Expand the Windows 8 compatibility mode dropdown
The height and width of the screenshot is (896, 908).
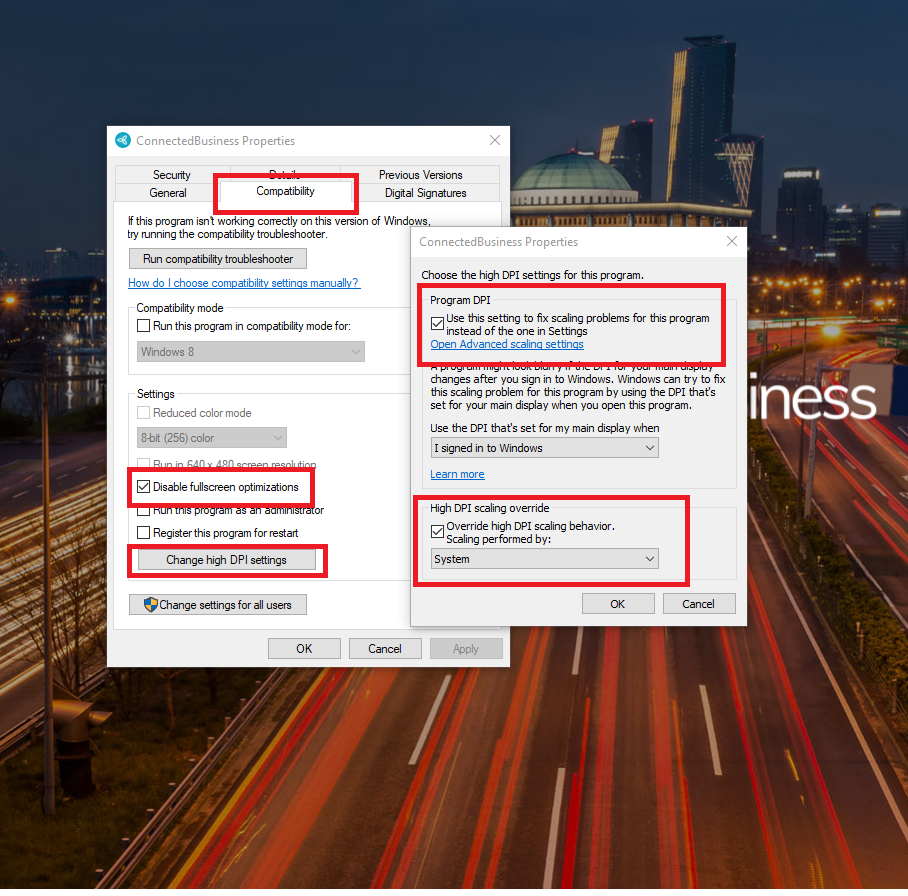(251, 352)
